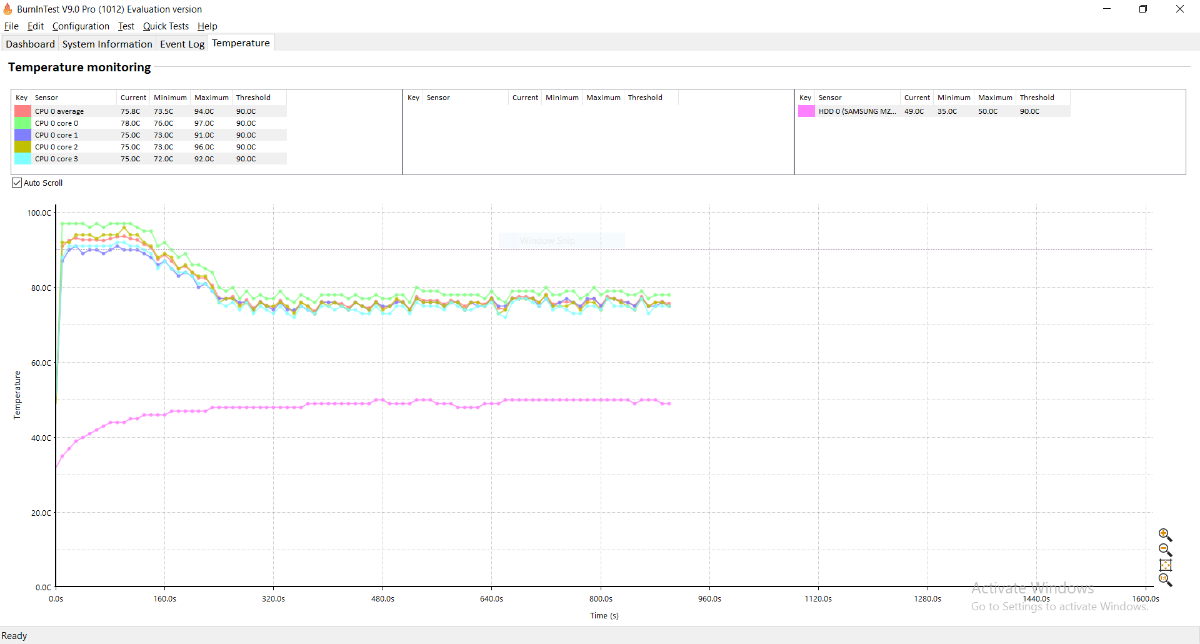
Task: Click the zoom in magnifier icon
Action: (1164, 535)
